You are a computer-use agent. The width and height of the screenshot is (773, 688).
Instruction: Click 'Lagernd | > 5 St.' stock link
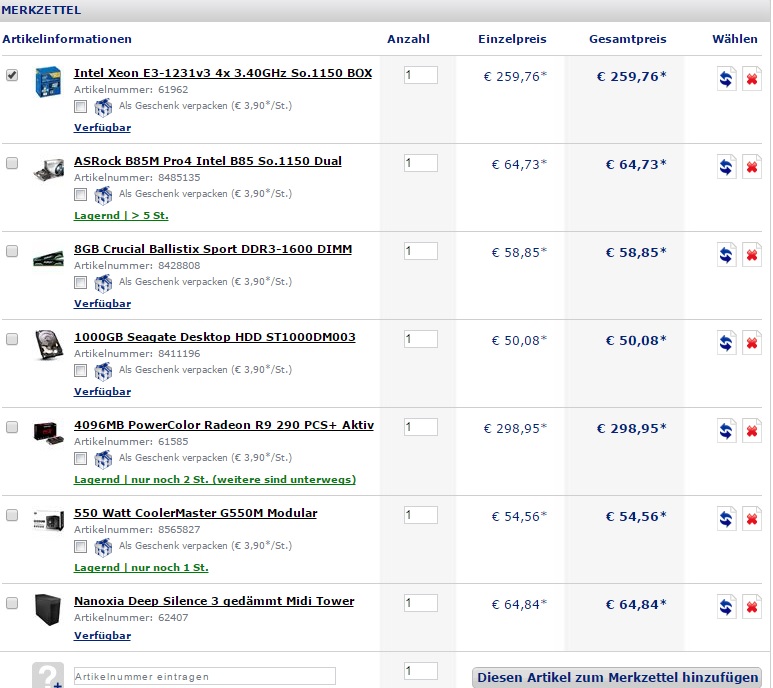(x=121, y=215)
